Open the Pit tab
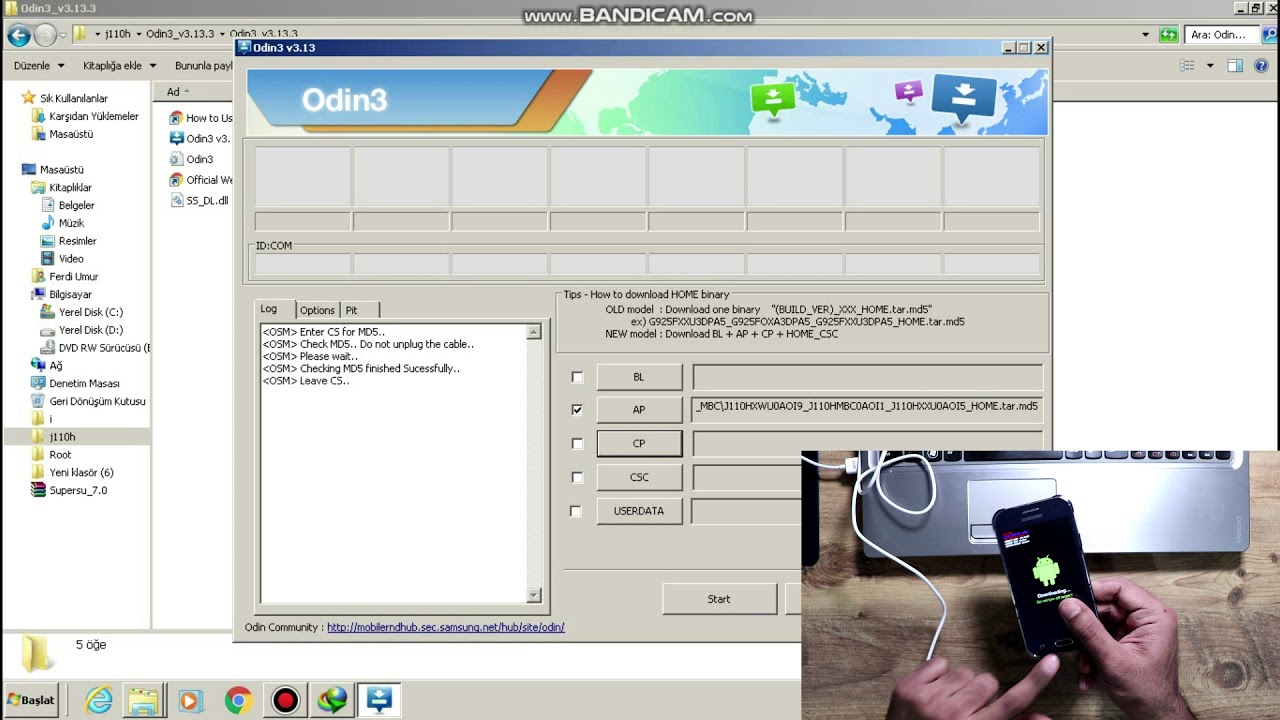This screenshot has width=1280, height=720. (x=359, y=310)
